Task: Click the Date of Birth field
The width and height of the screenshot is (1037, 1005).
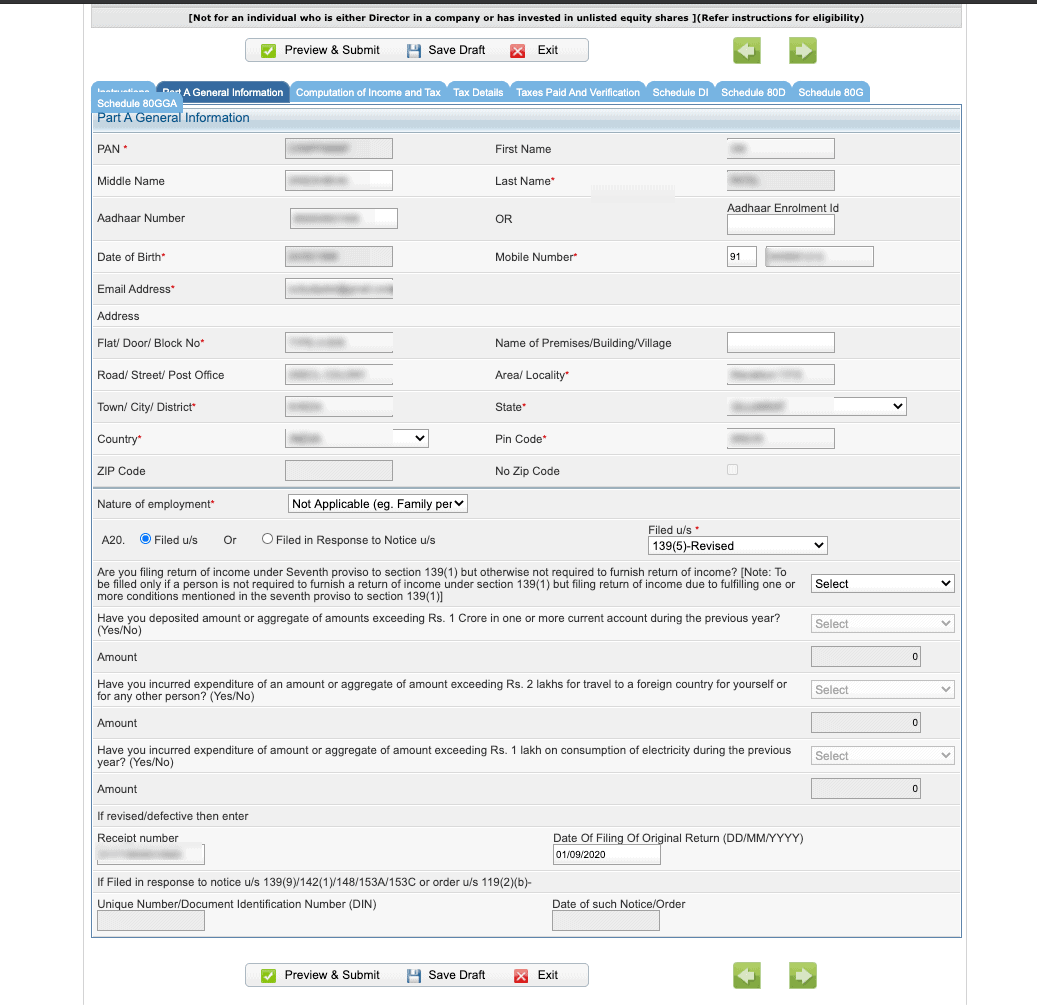Action: tap(339, 257)
